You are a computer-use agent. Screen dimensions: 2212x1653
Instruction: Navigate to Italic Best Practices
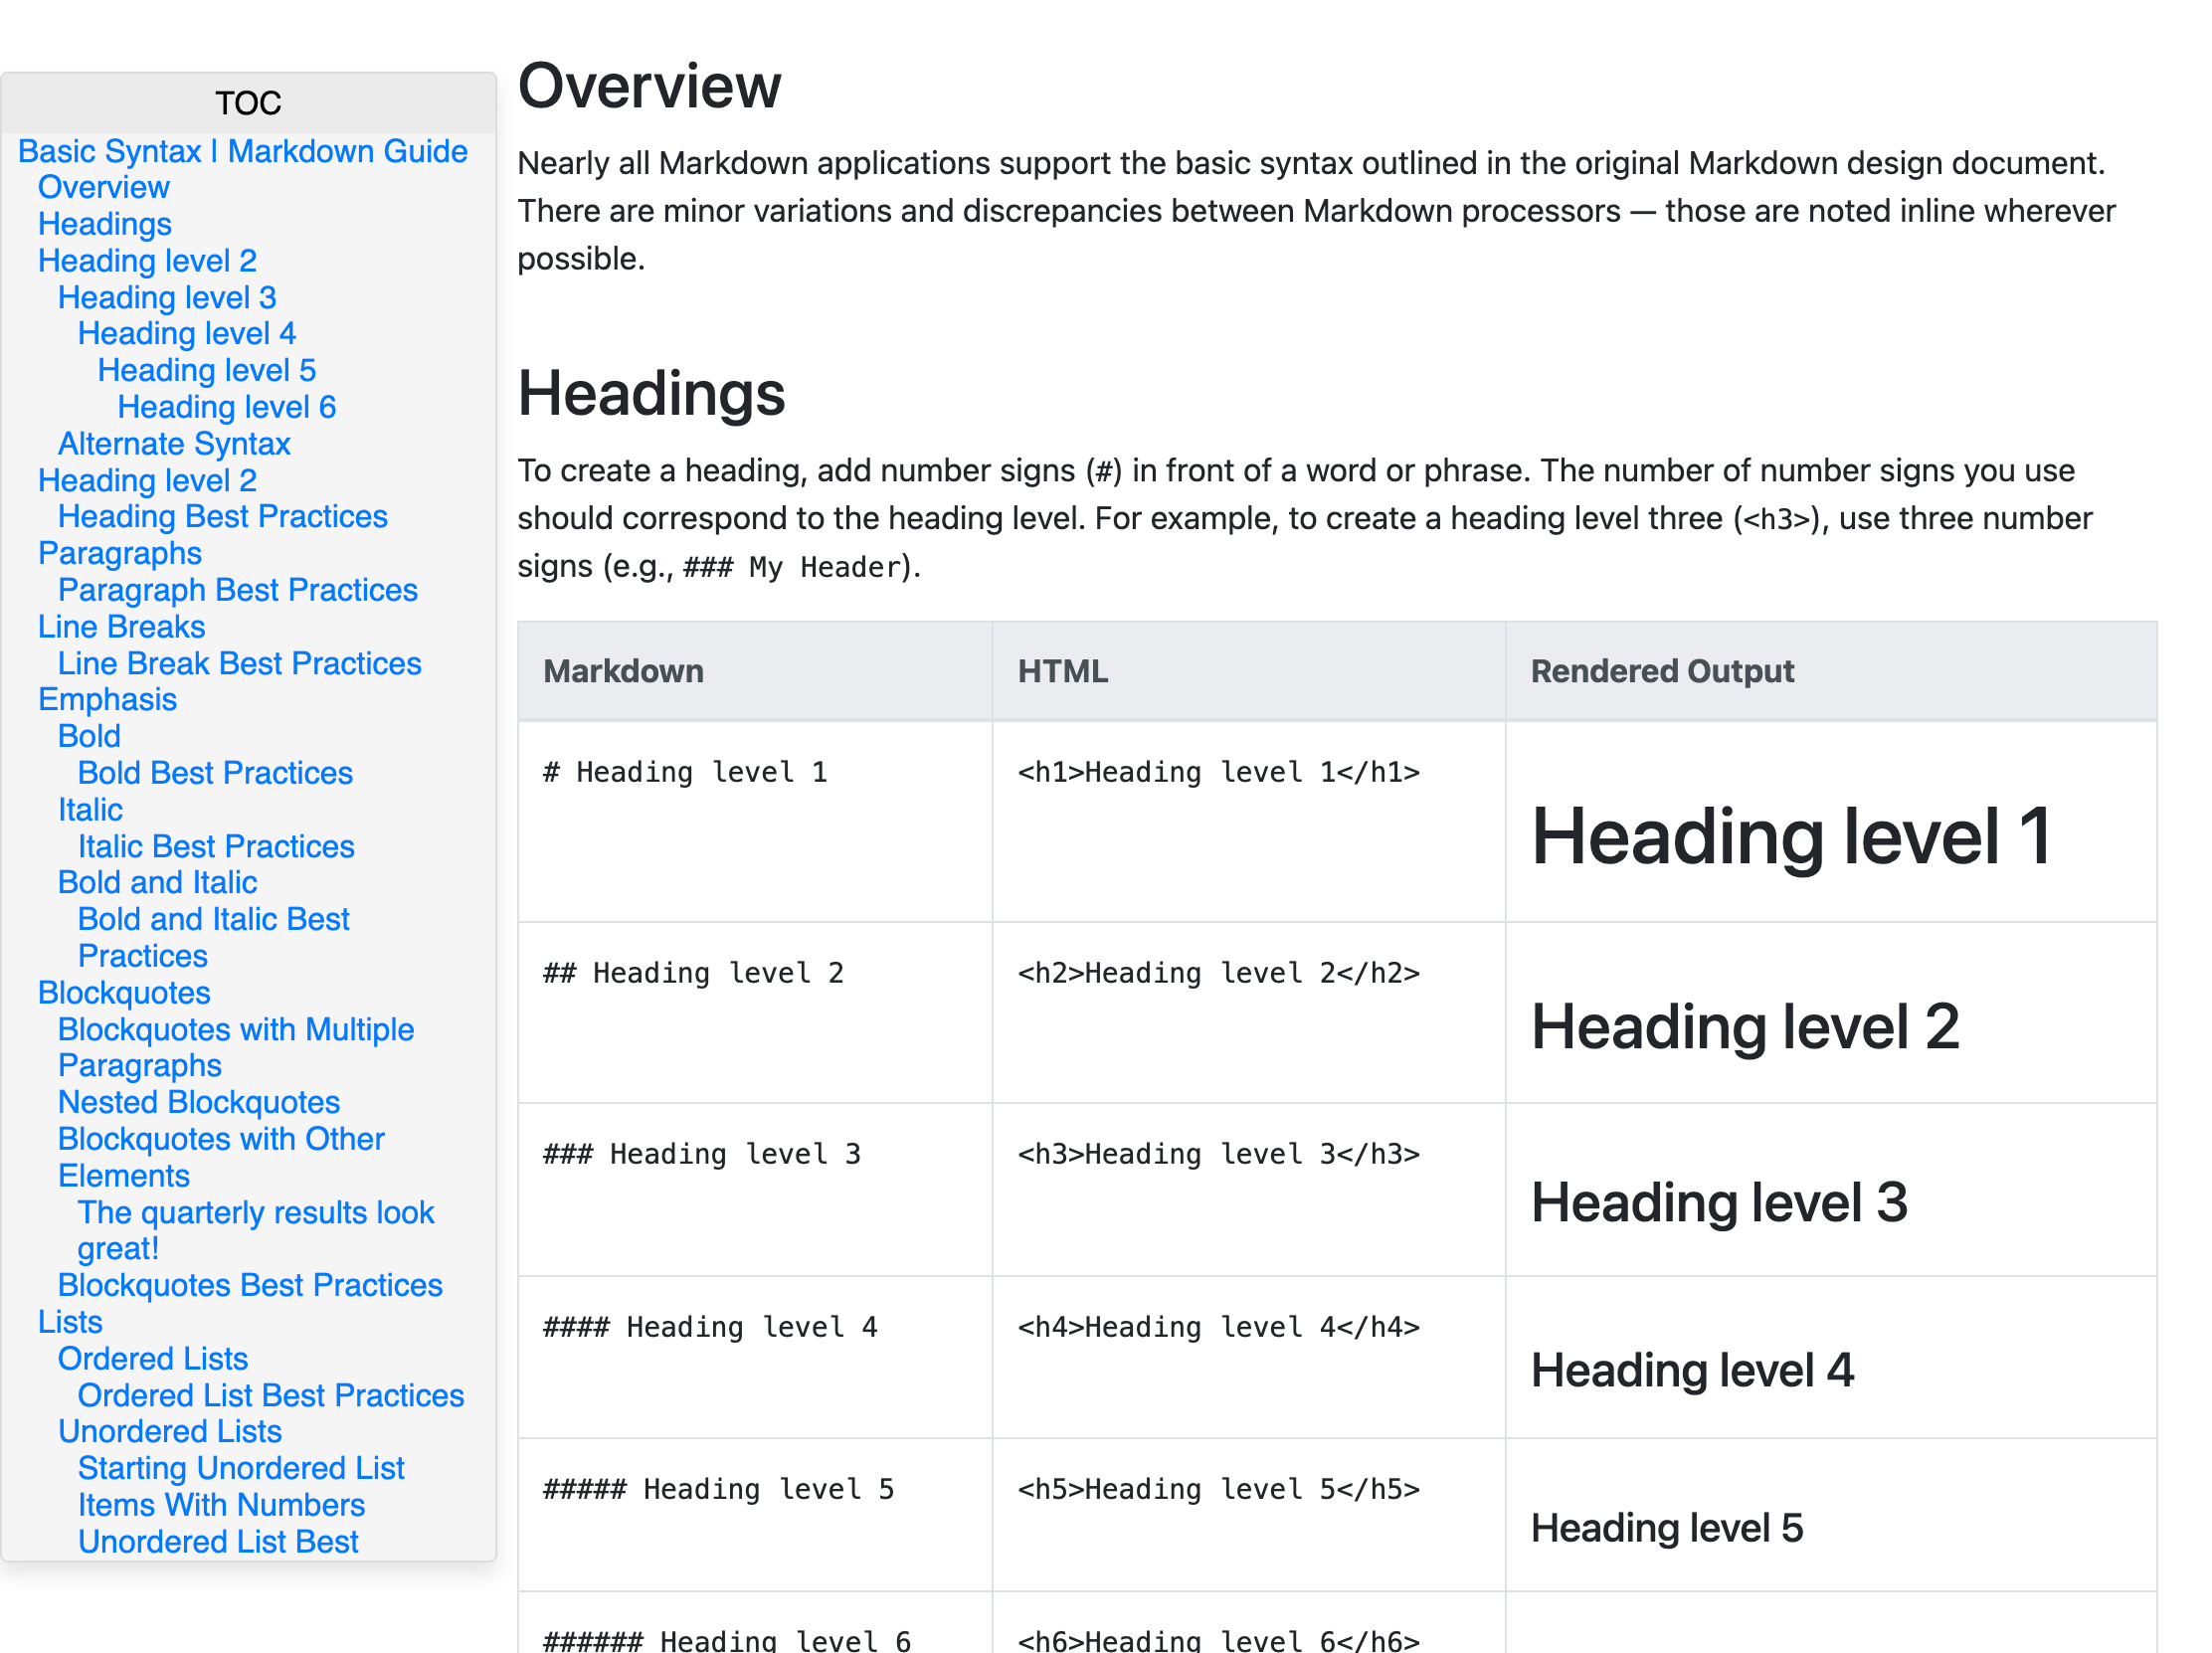point(216,847)
